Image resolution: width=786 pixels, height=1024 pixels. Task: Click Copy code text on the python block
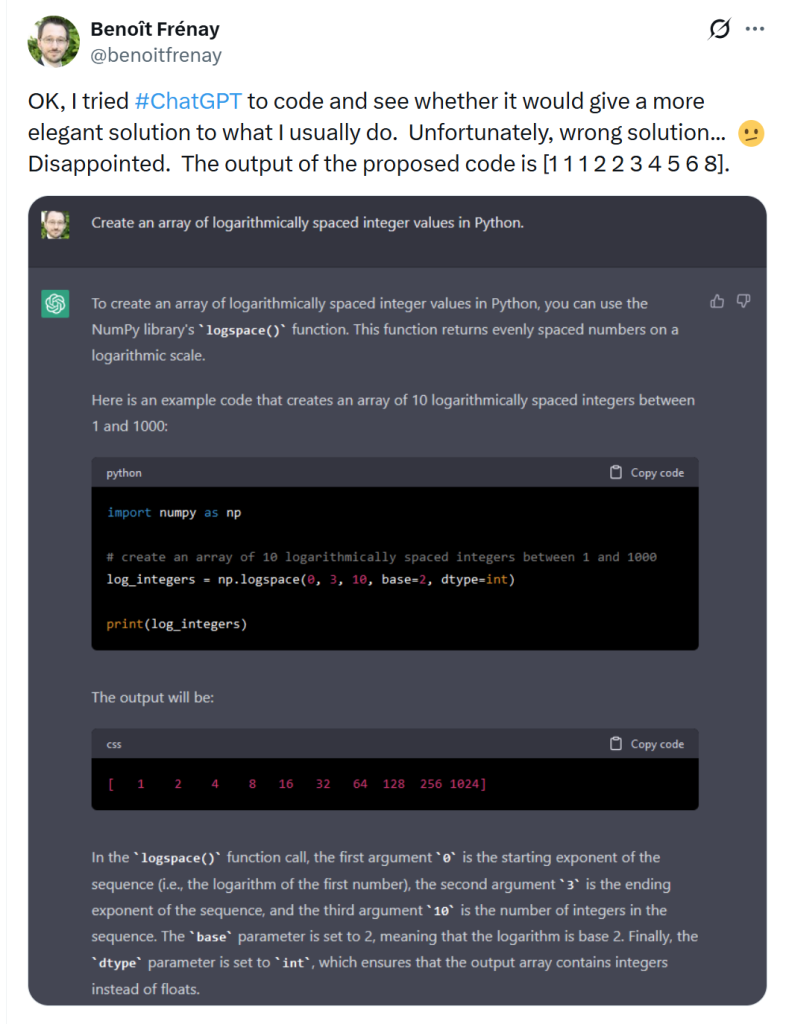coord(657,472)
